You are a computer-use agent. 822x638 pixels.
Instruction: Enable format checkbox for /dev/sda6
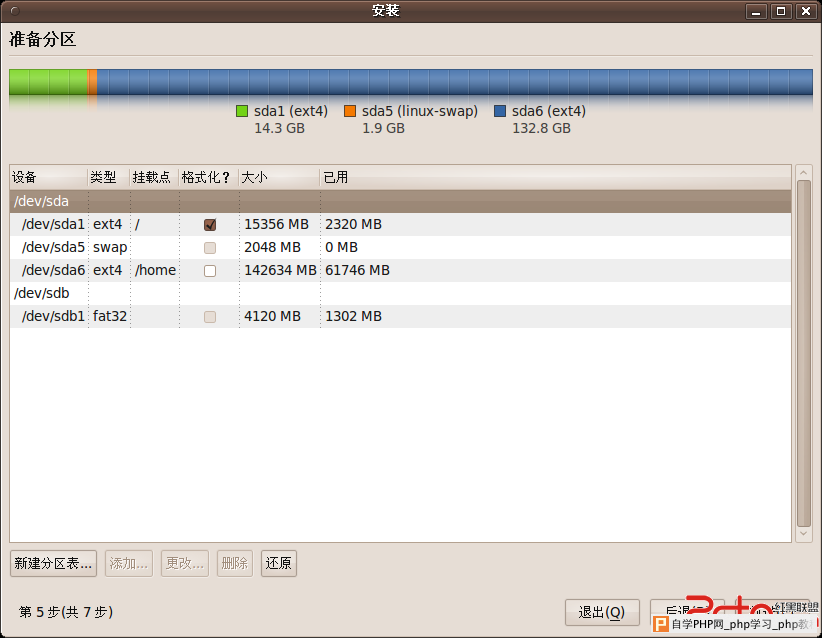tap(210, 271)
